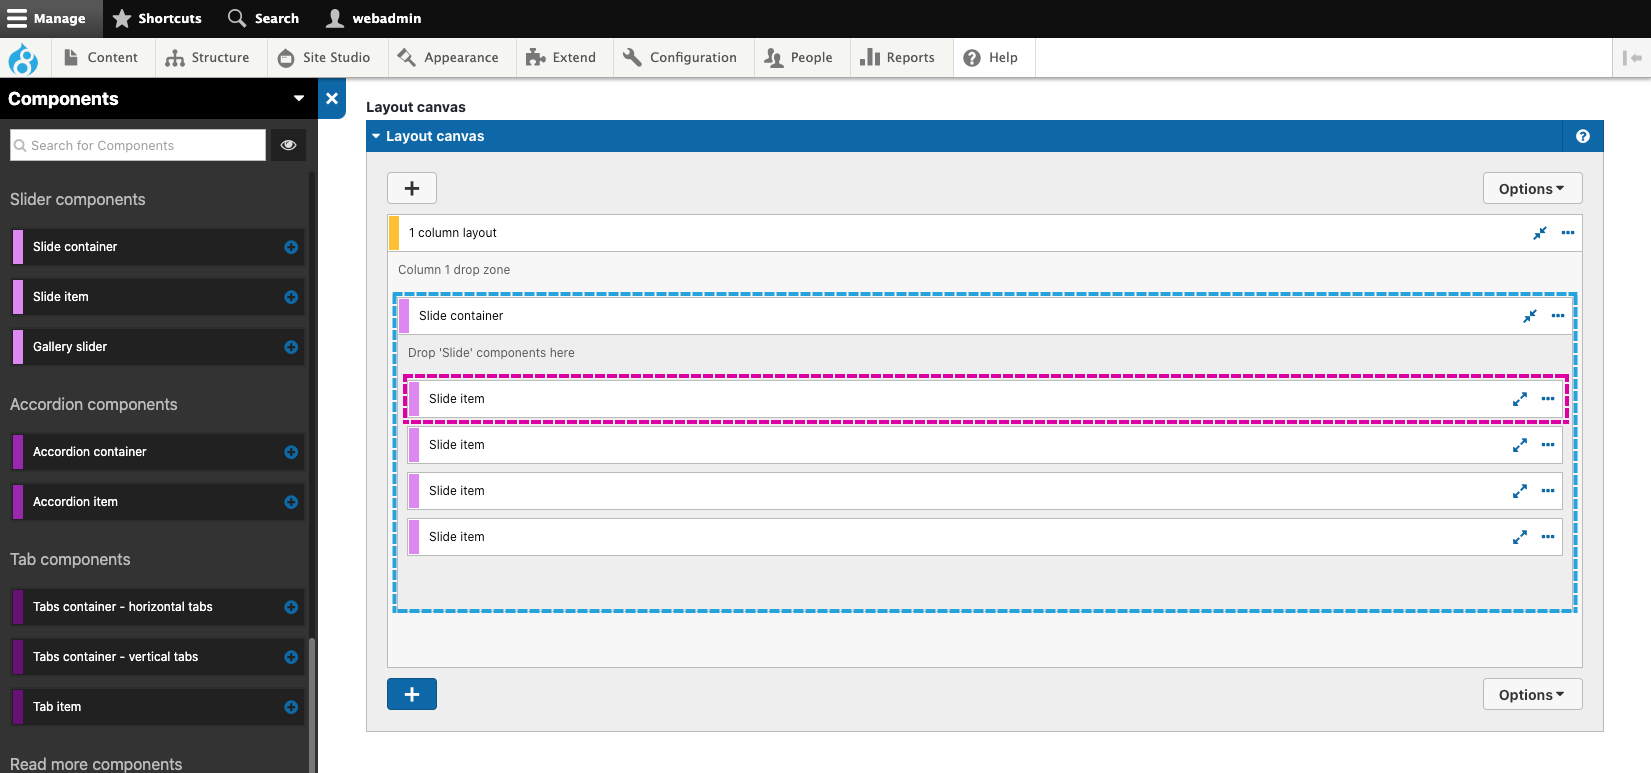Open more options ellipsis for Slide container
This screenshot has height=773, width=1651.
[x=1558, y=316]
